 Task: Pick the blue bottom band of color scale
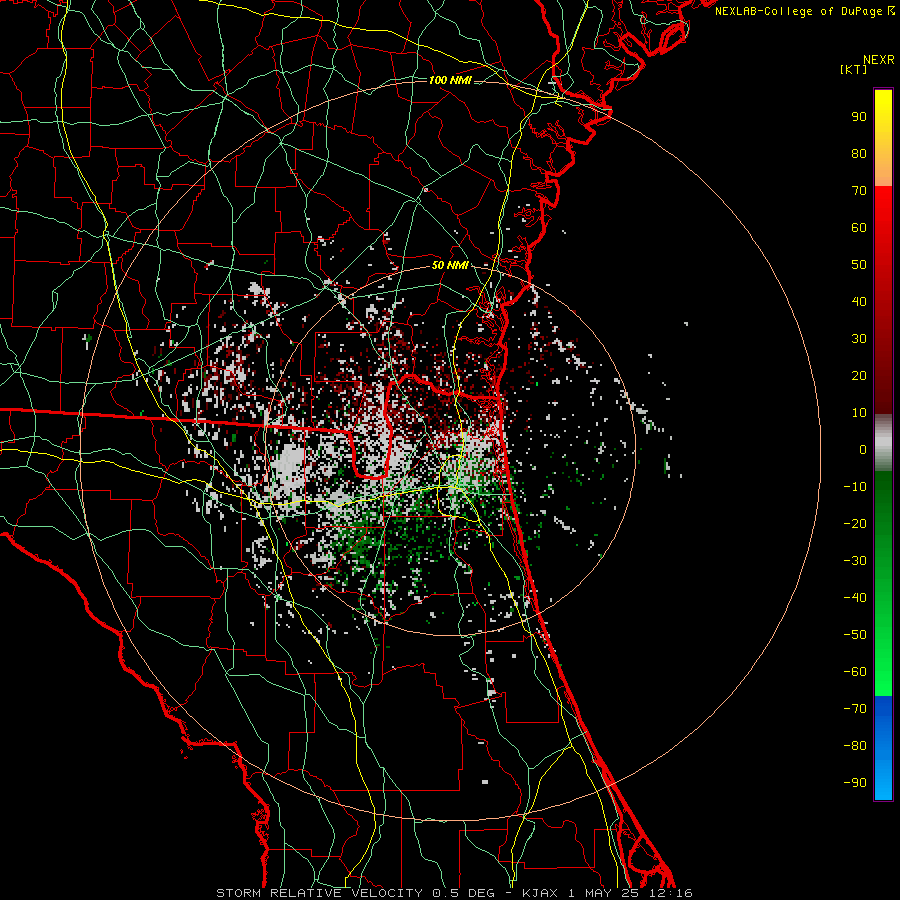pyautogui.click(x=883, y=748)
